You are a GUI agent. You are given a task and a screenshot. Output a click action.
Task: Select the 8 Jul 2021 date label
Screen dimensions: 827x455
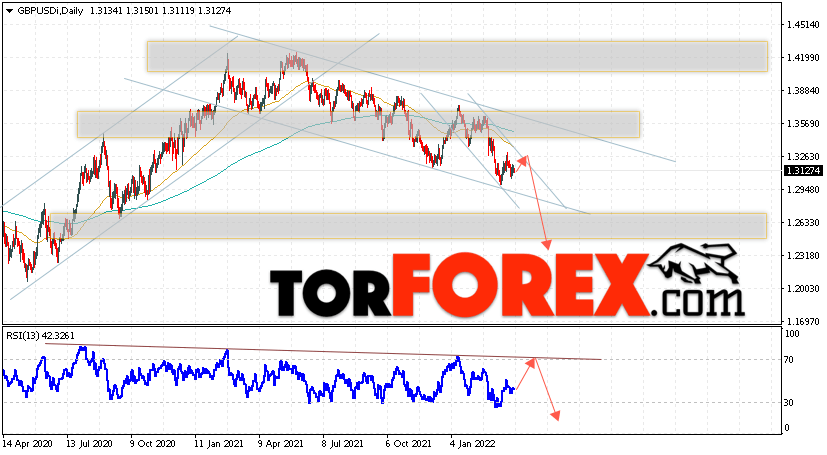[343, 444]
